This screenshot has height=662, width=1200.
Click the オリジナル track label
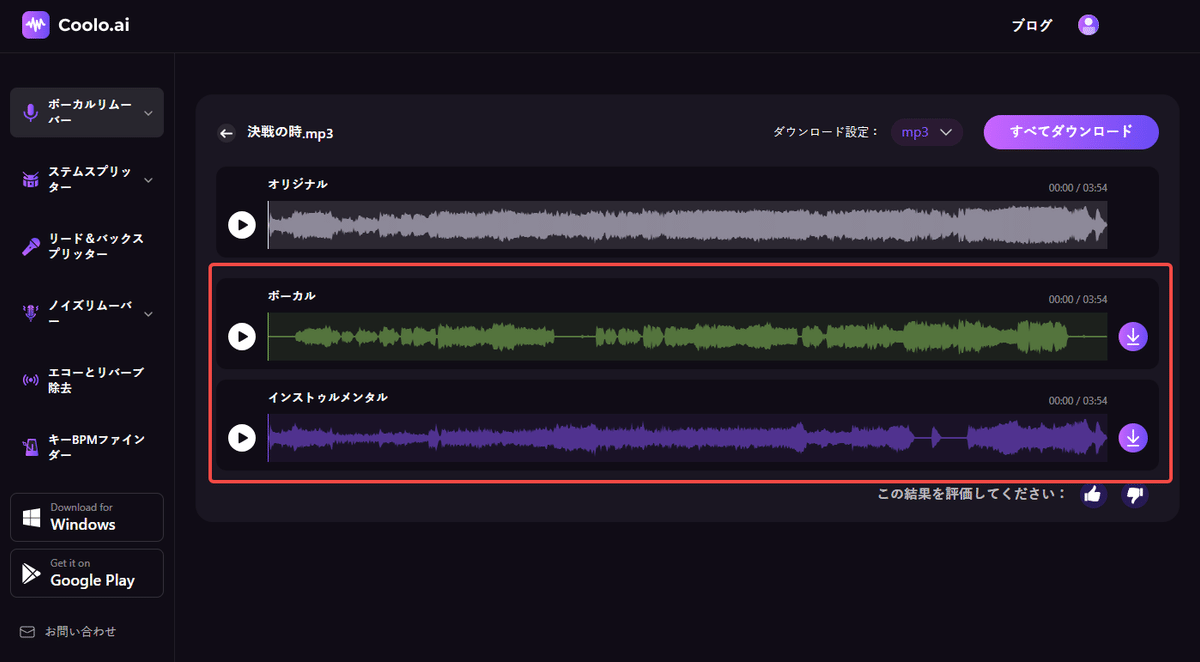pyautogui.click(x=297, y=184)
